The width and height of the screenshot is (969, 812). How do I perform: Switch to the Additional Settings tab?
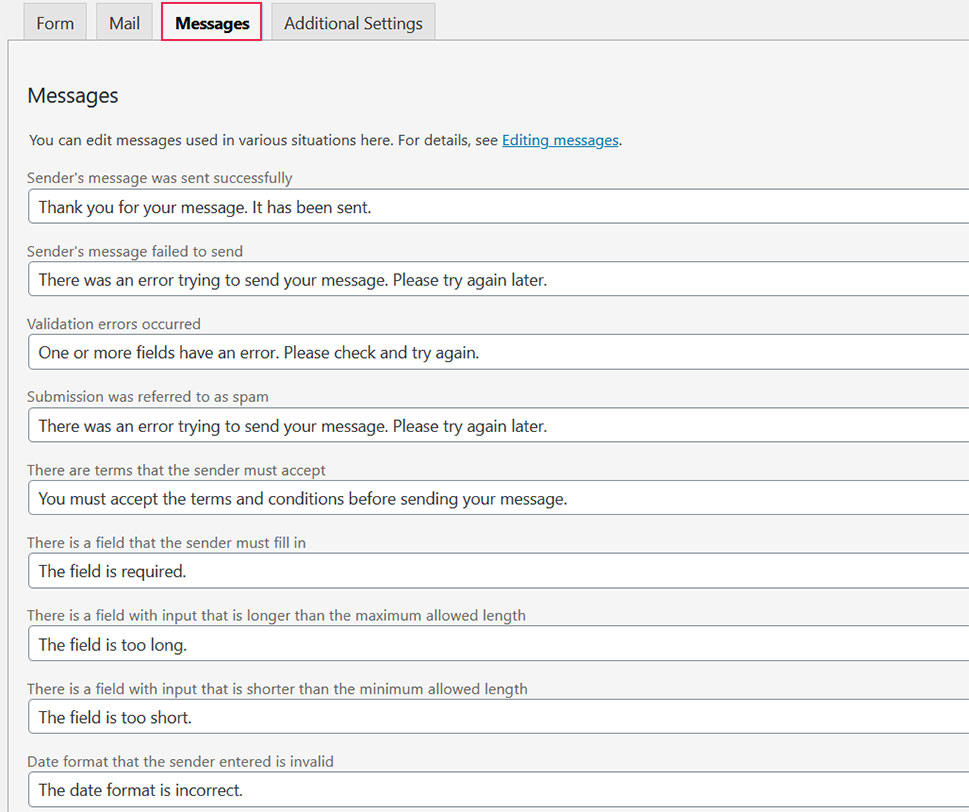[x=352, y=22]
